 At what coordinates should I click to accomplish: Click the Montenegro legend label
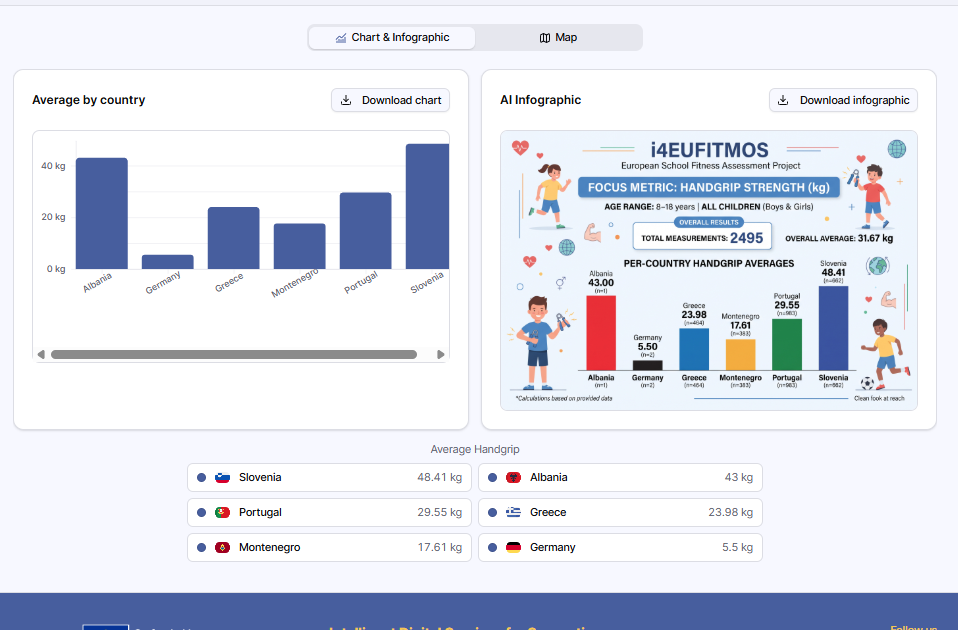(x=269, y=547)
